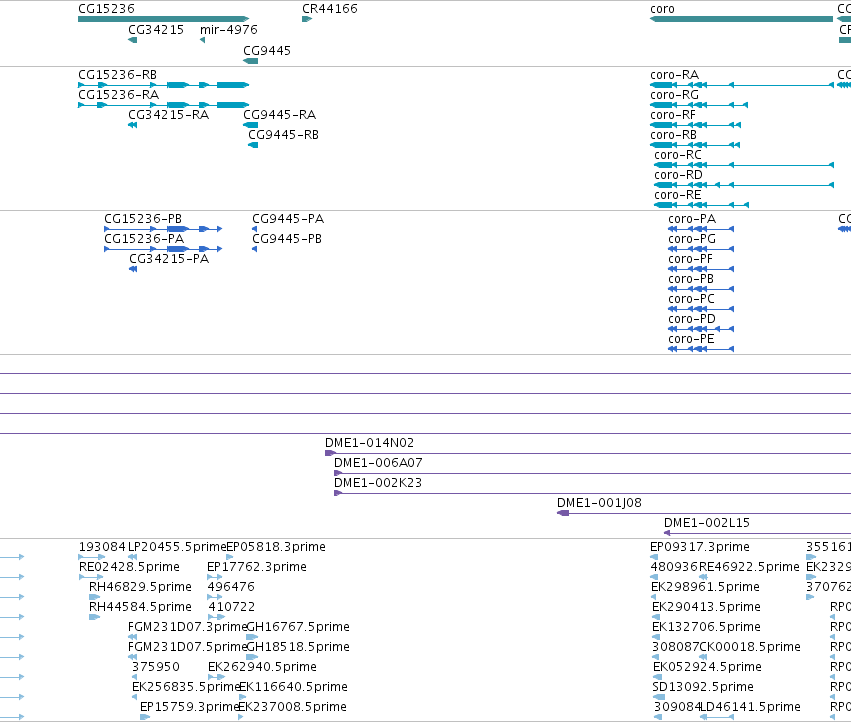Click the 375950 EST label

click(155, 667)
